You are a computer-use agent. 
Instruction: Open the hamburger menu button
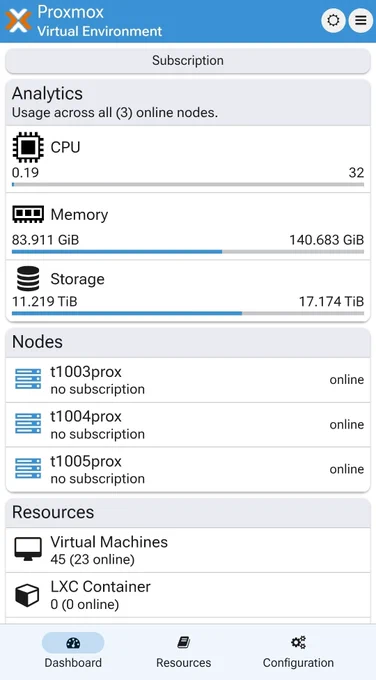click(x=360, y=20)
